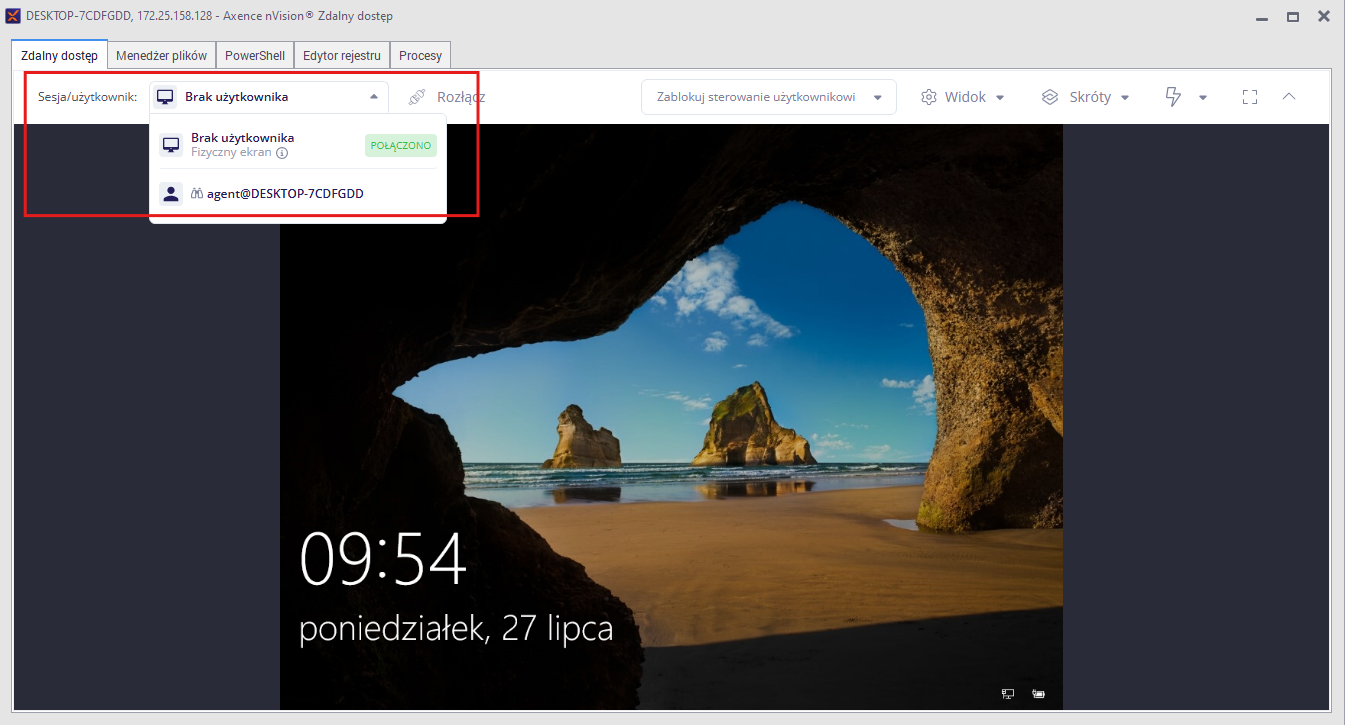
Task: Click the battery icon on the lock screen
Action: click(x=1038, y=693)
